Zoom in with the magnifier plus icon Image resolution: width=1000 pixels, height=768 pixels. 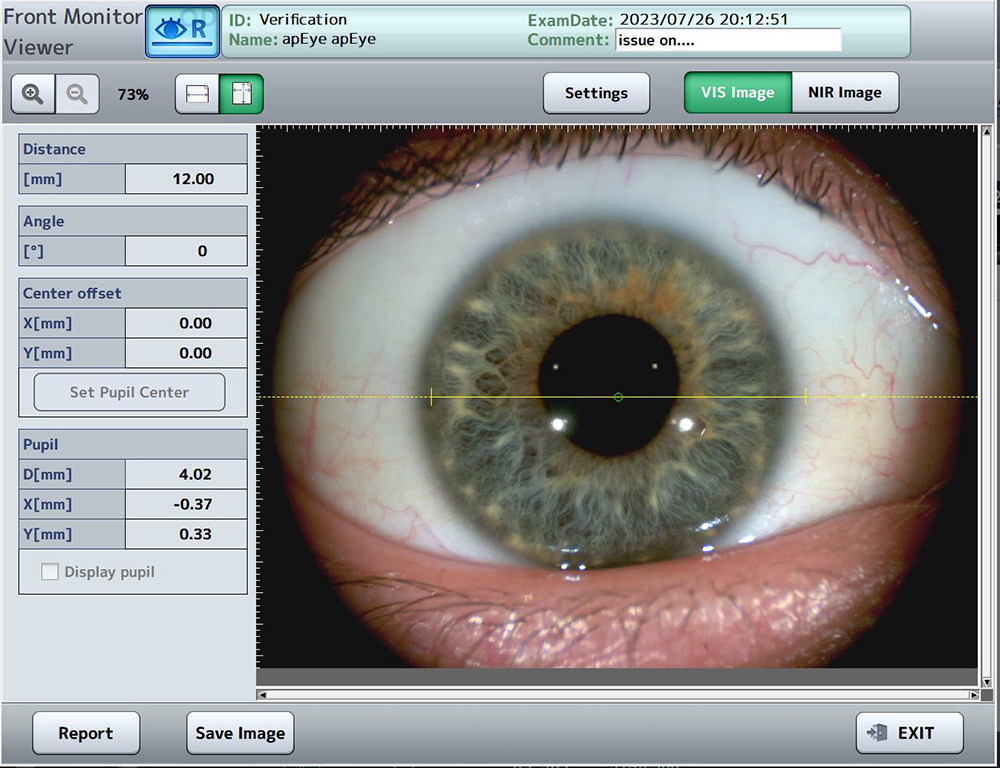click(x=33, y=94)
